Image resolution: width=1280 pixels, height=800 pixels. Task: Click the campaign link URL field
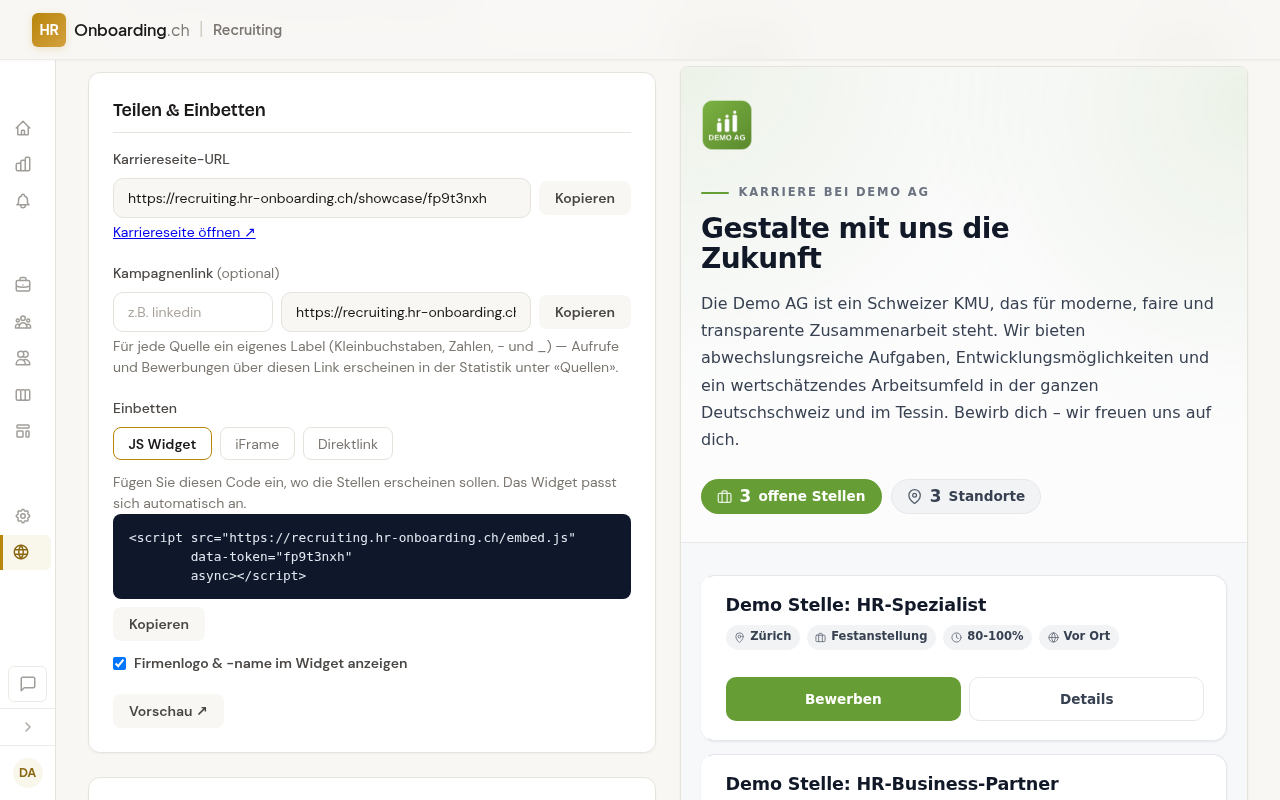[406, 312]
